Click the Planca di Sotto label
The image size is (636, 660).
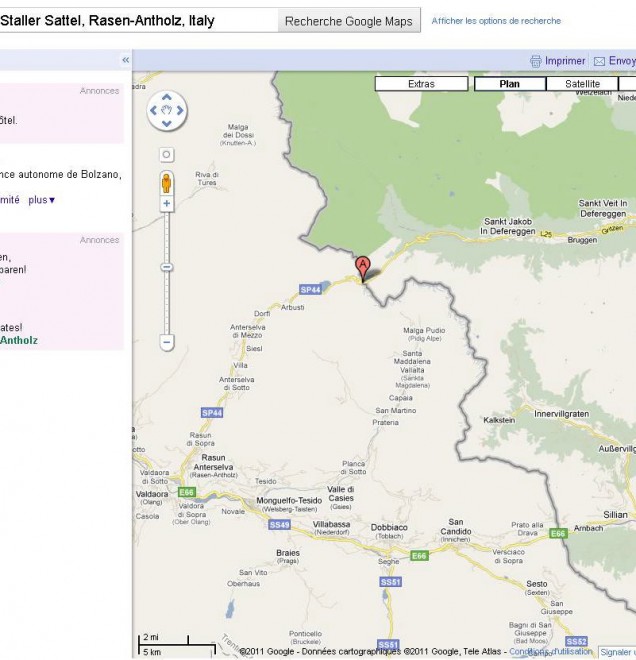click(354, 468)
